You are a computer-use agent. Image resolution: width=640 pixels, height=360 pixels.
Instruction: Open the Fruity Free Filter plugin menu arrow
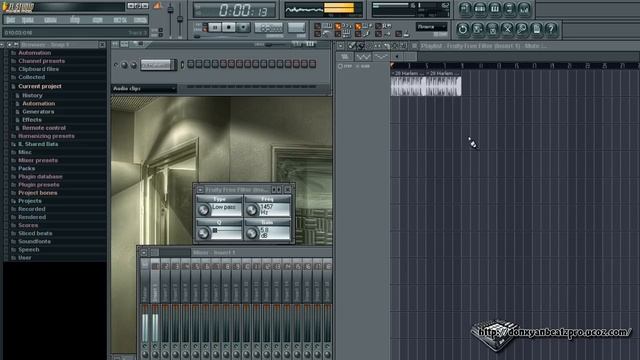coord(200,190)
